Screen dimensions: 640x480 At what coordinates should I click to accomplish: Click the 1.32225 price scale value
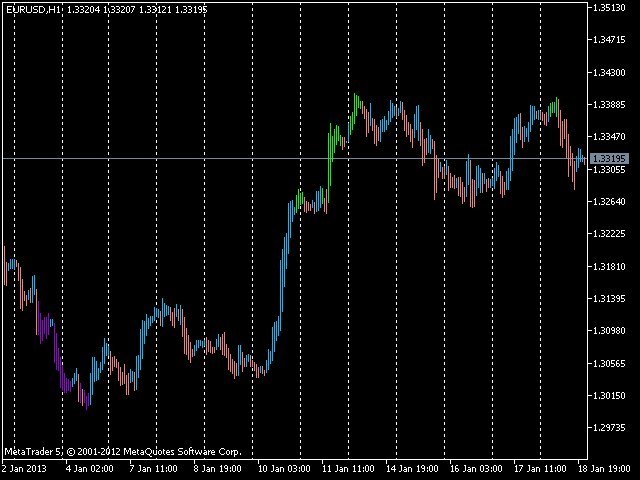pyautogui.click(x=609, y=234)
